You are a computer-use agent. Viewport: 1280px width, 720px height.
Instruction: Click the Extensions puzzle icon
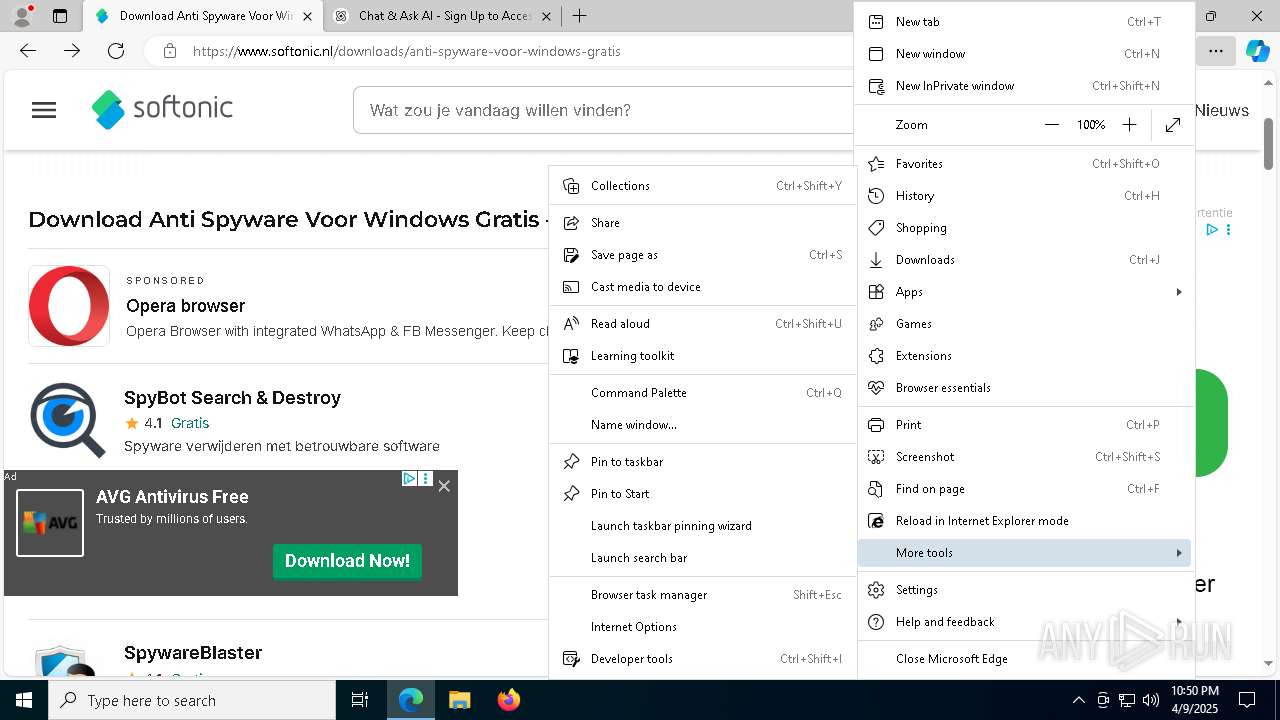(877, 356)
